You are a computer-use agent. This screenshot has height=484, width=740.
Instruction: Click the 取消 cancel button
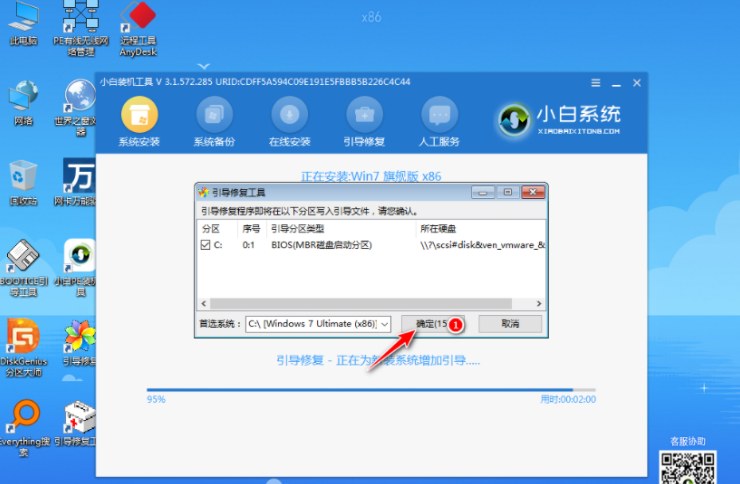pos(510,324)
